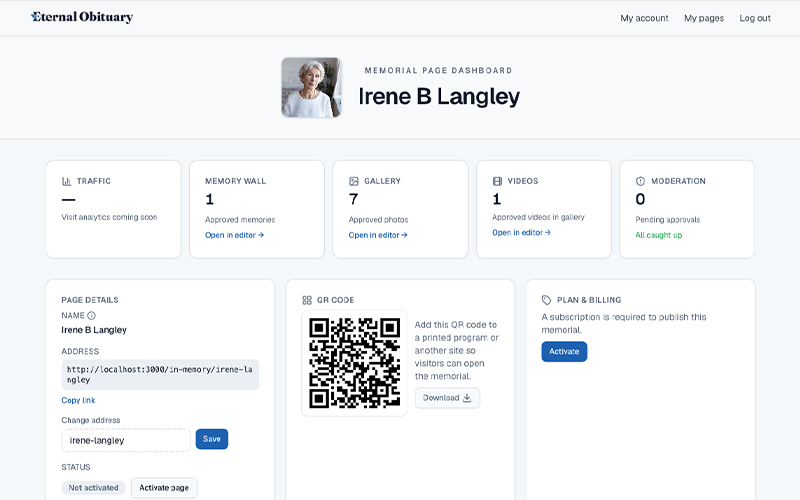Open Videos in editor link

[x=521, y=233]
